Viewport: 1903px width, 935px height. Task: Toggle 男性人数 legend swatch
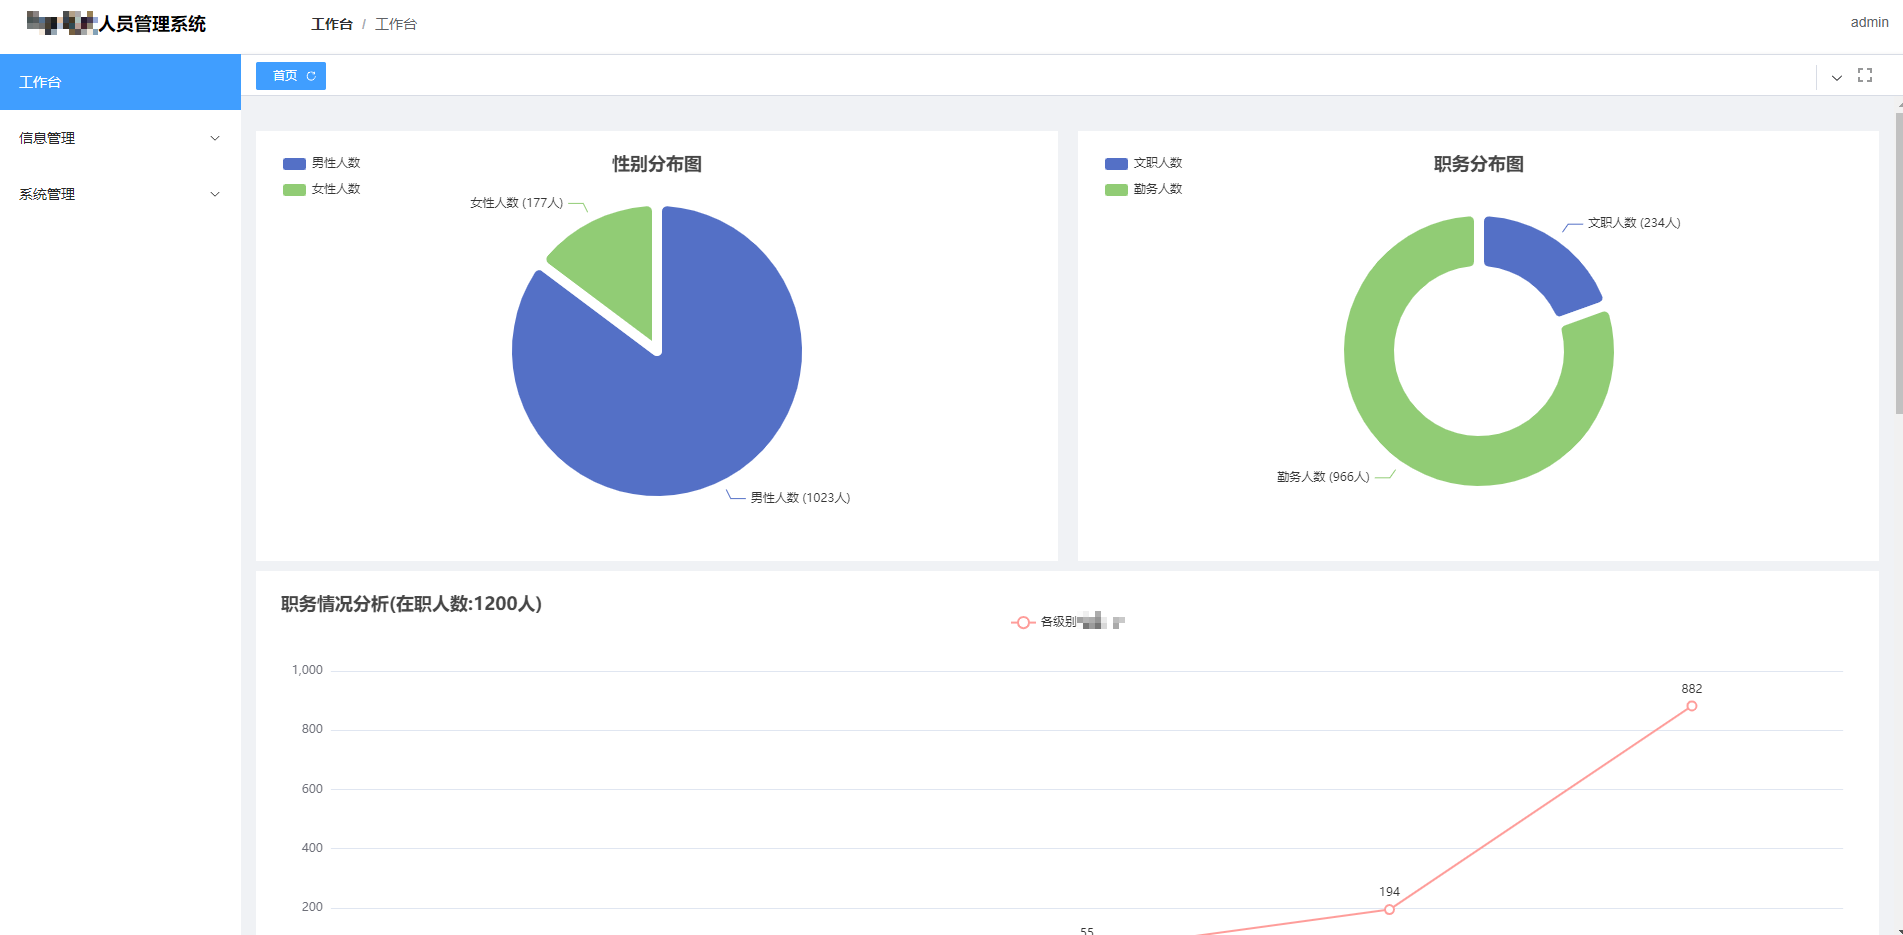click(x=294, y=163)
